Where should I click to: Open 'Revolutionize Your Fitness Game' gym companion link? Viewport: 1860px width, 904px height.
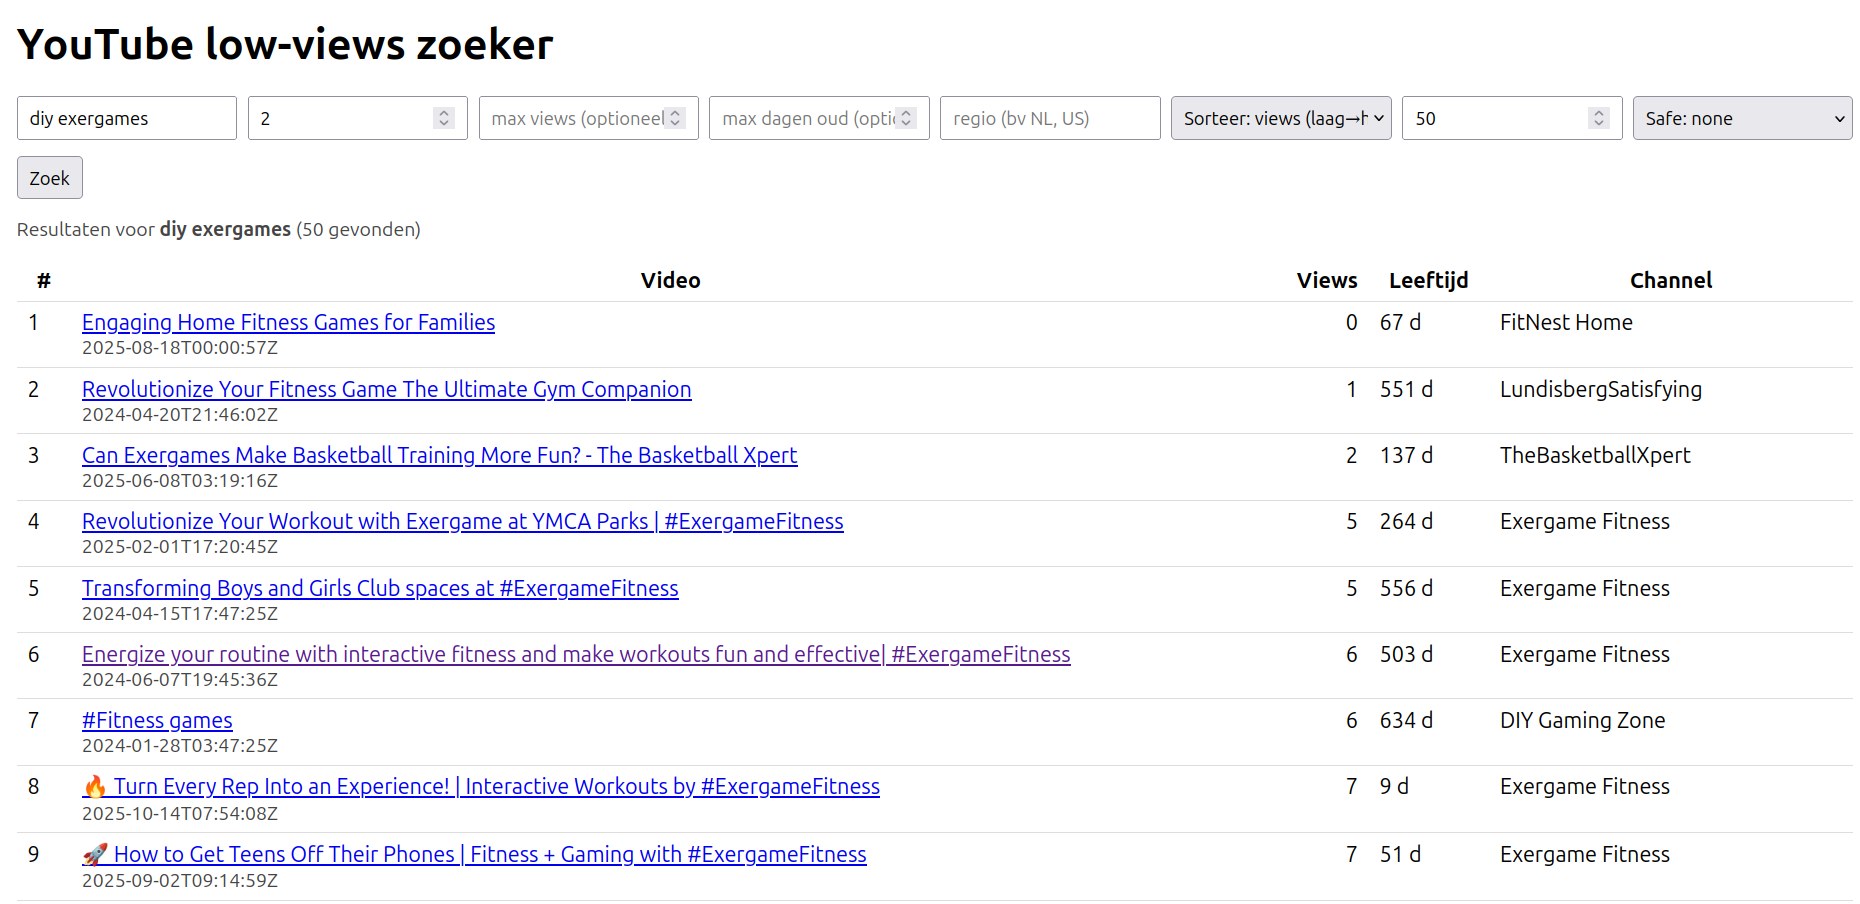[386, 389]
